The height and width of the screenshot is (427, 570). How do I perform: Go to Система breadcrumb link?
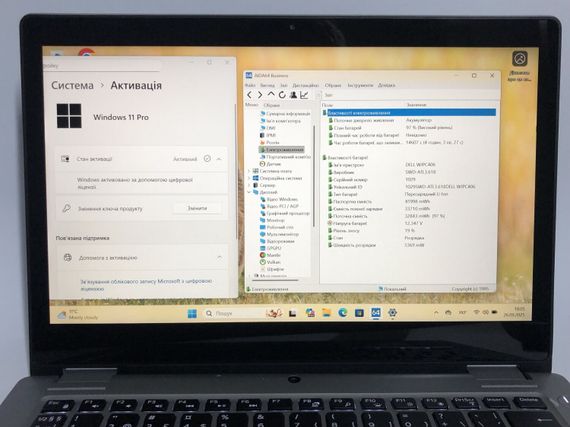(x=72, y=85)
